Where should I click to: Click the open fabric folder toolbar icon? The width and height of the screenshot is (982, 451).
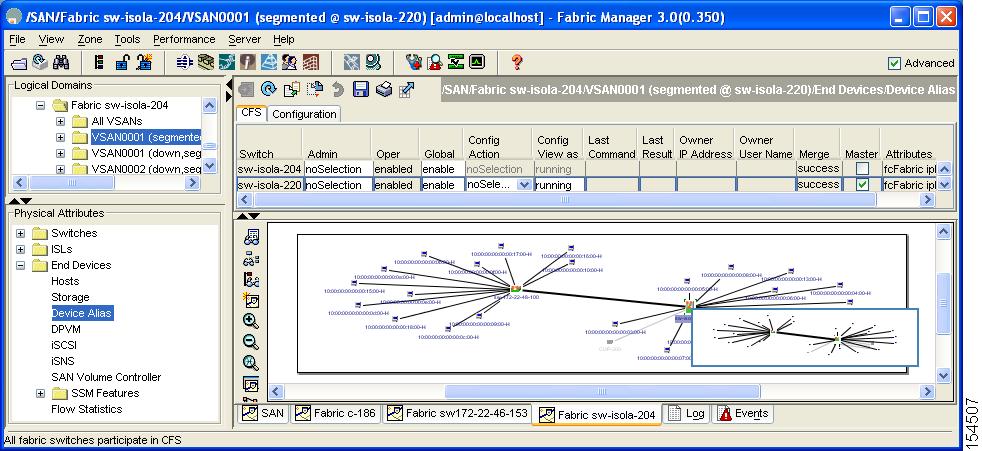[x=20, y=63]
